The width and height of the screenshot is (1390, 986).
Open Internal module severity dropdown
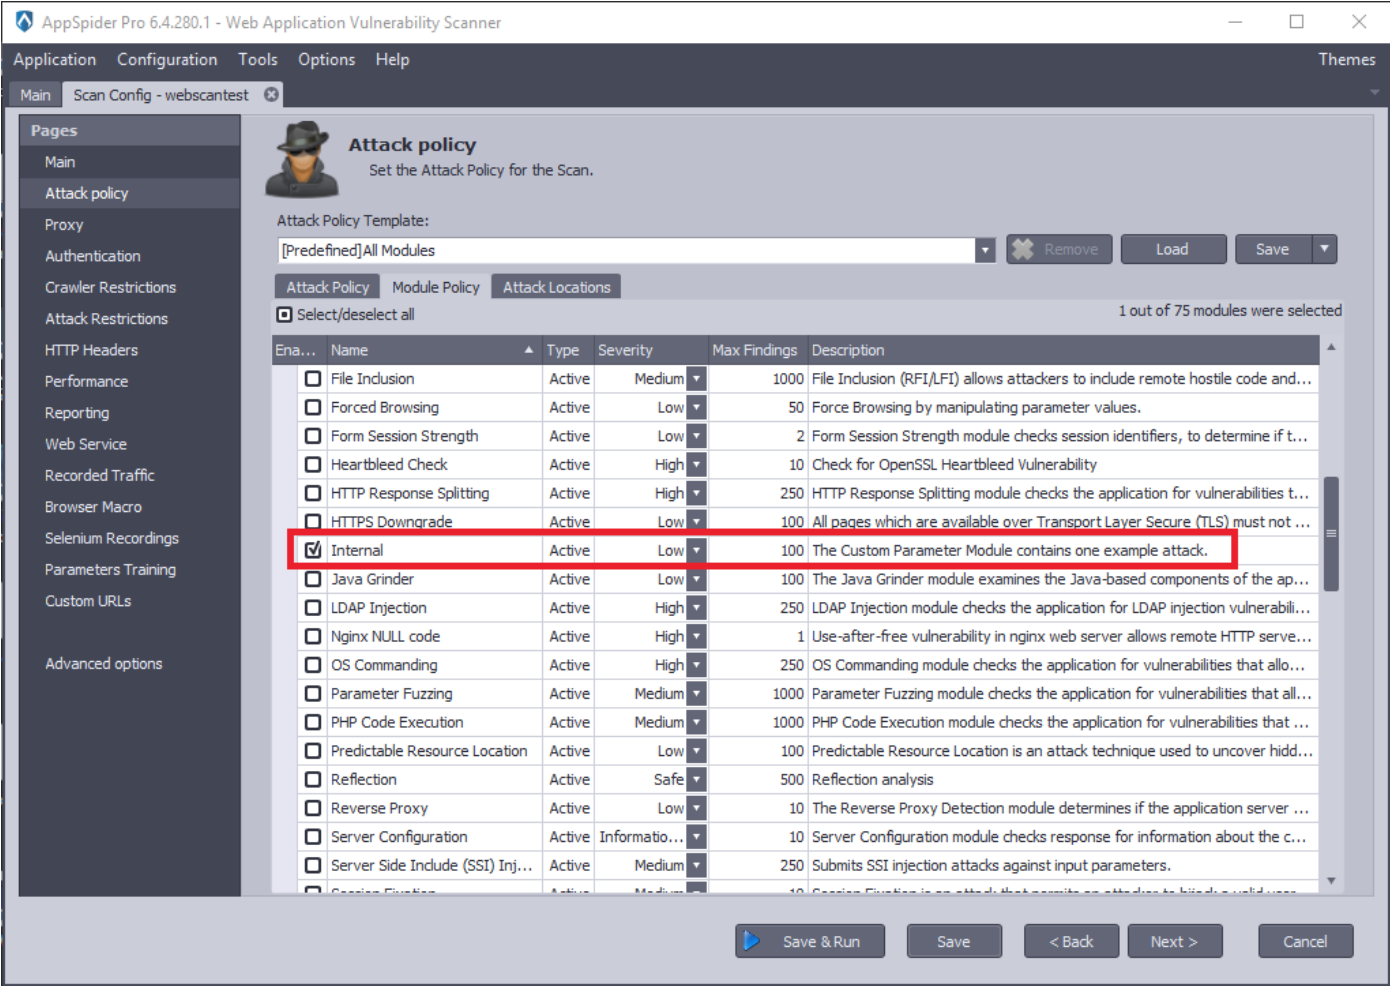click(696, 550)
